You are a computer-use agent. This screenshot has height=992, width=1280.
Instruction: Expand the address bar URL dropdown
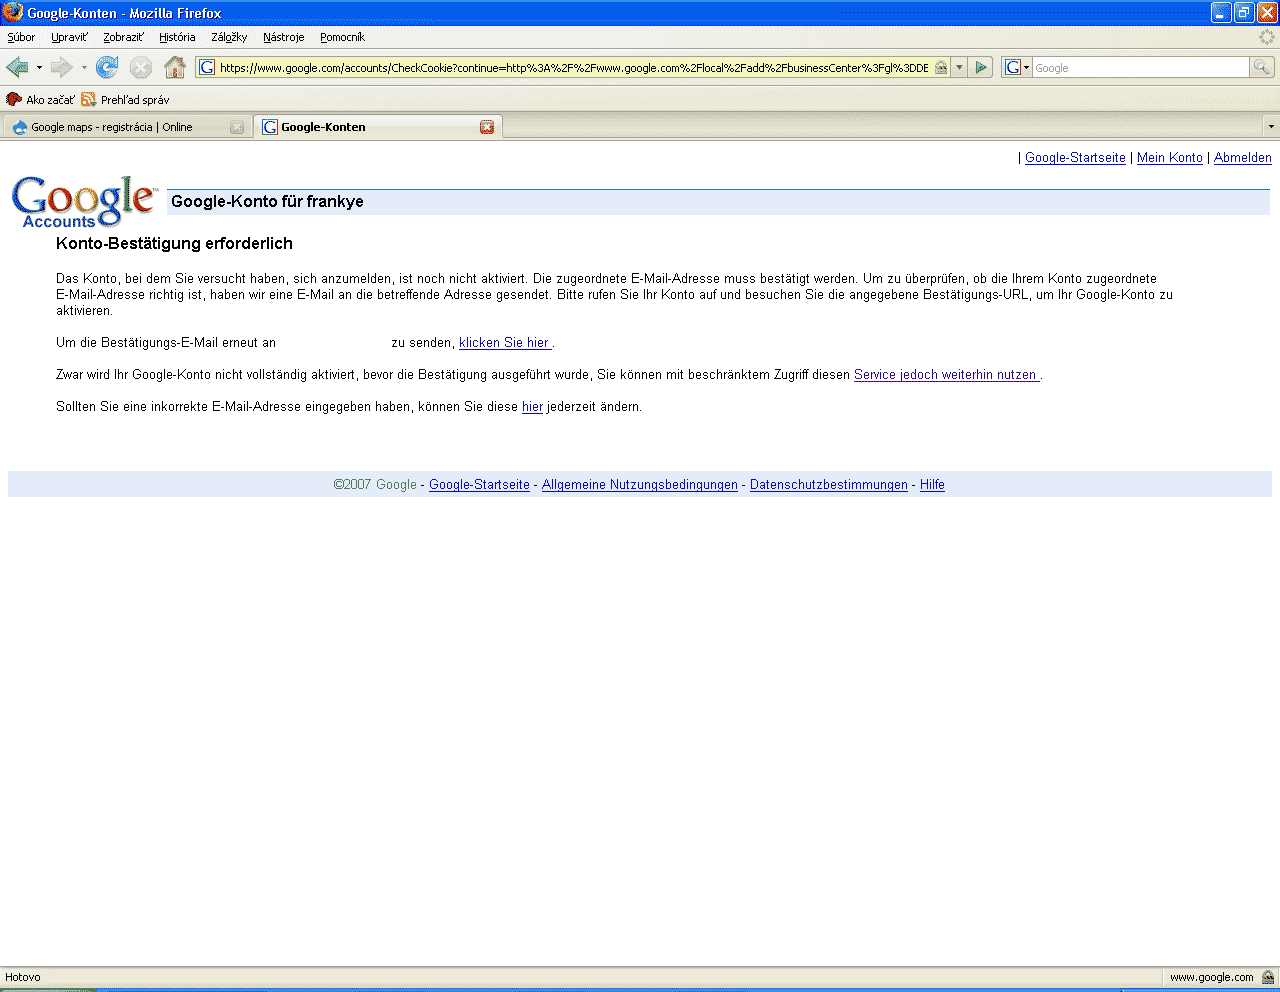pos(959,67)
